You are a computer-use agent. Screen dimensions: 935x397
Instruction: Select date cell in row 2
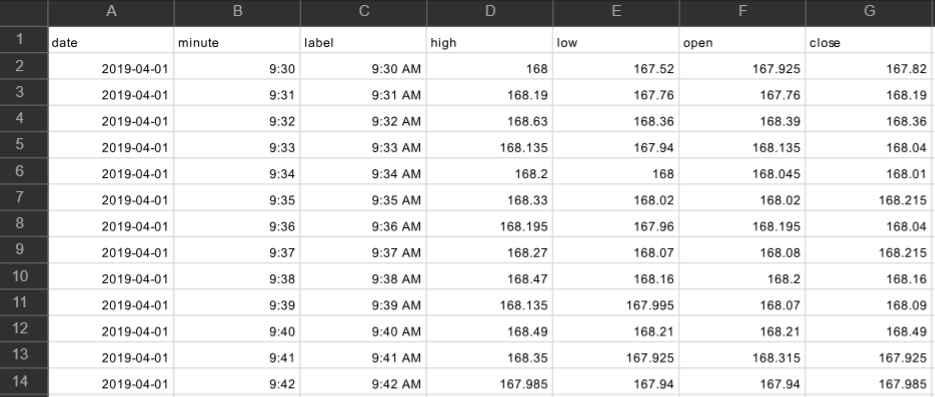tap(111, 66)
